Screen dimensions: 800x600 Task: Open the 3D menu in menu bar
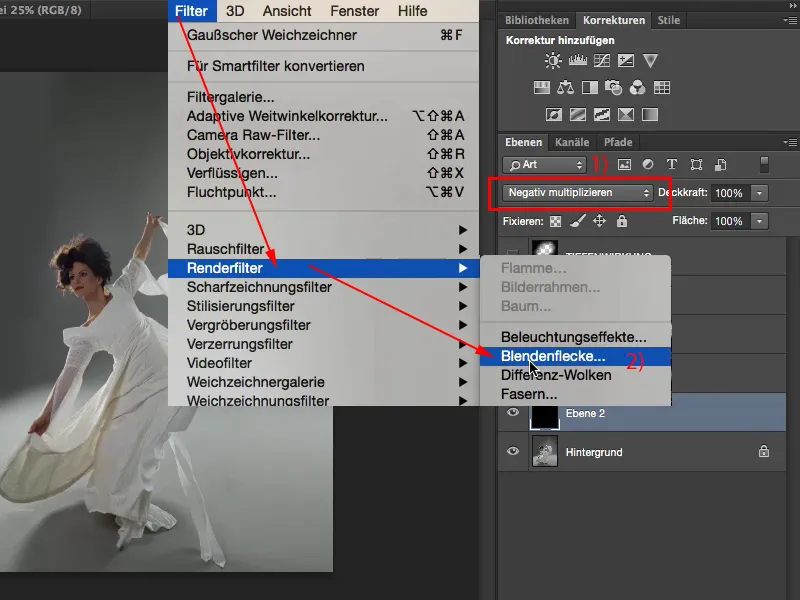pyautogui.click(x=235, y=11)
